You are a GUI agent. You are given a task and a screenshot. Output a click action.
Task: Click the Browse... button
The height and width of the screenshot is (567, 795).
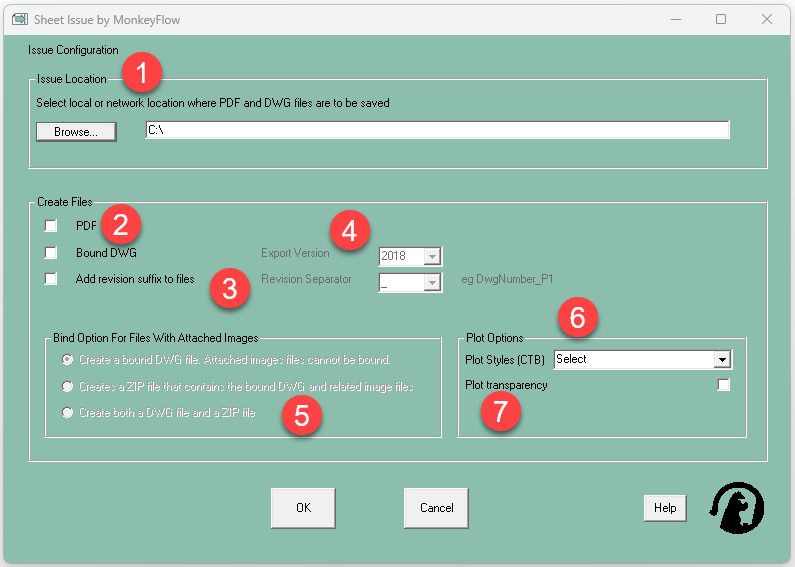[76, 132]
